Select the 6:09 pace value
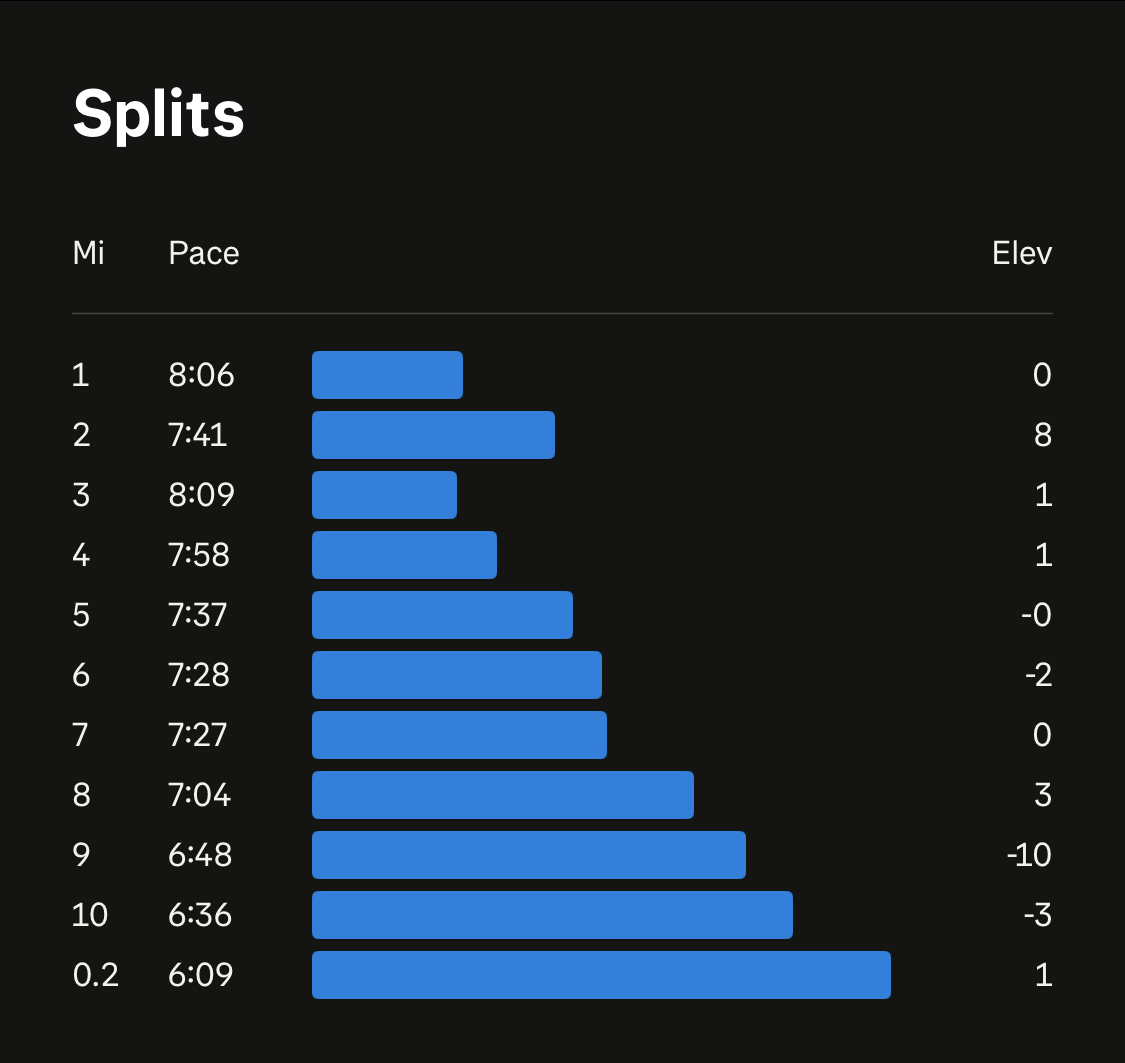This screenshot has width=1125, height=1063. pyautogui.click(x=201, y=975)
